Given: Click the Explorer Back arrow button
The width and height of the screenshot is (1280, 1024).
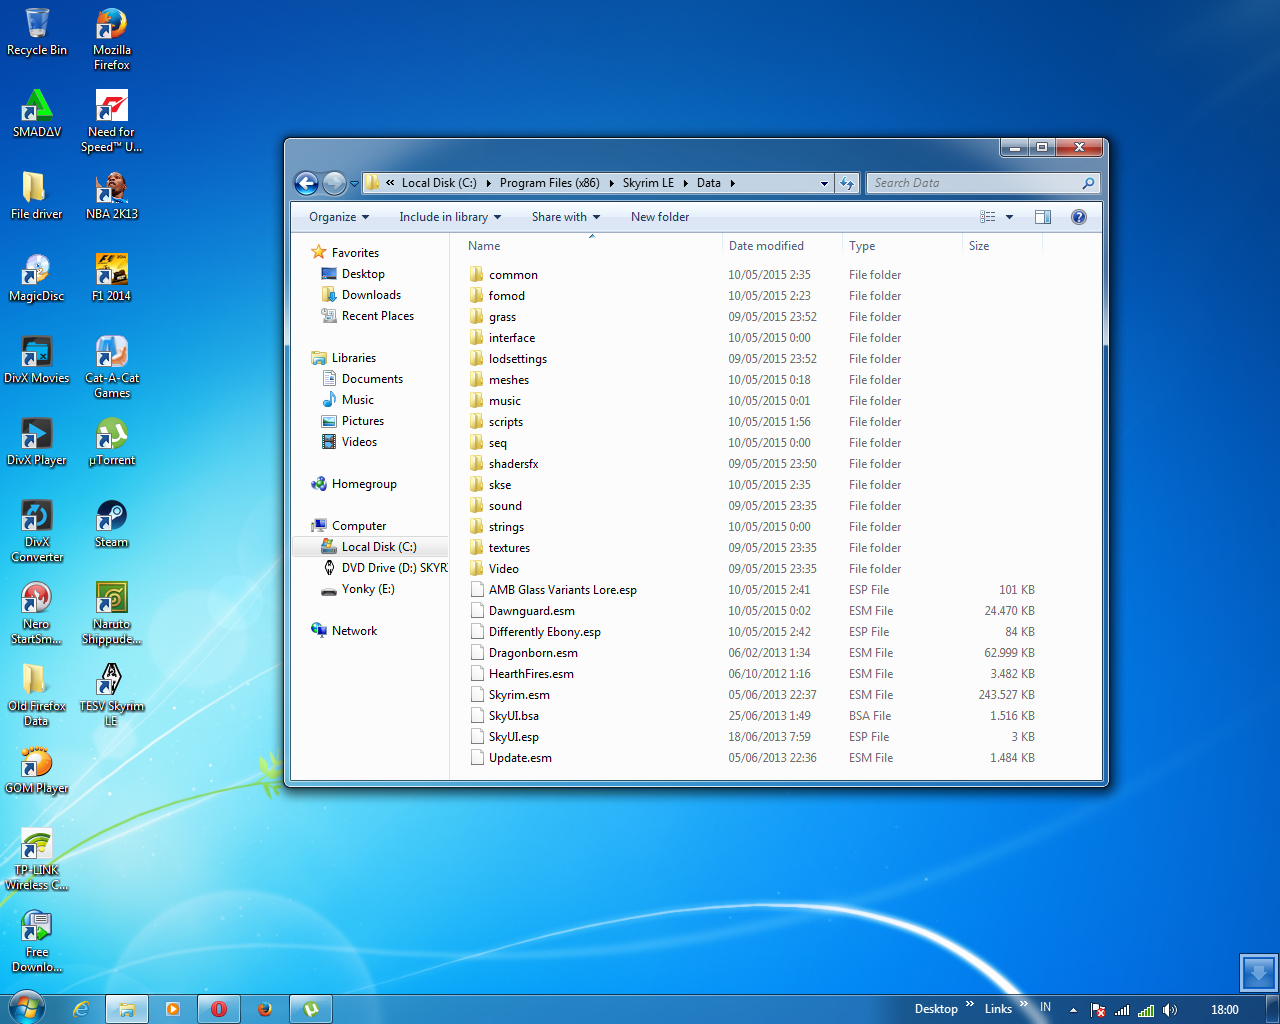Looking at the screenshot, I should 307,183.
